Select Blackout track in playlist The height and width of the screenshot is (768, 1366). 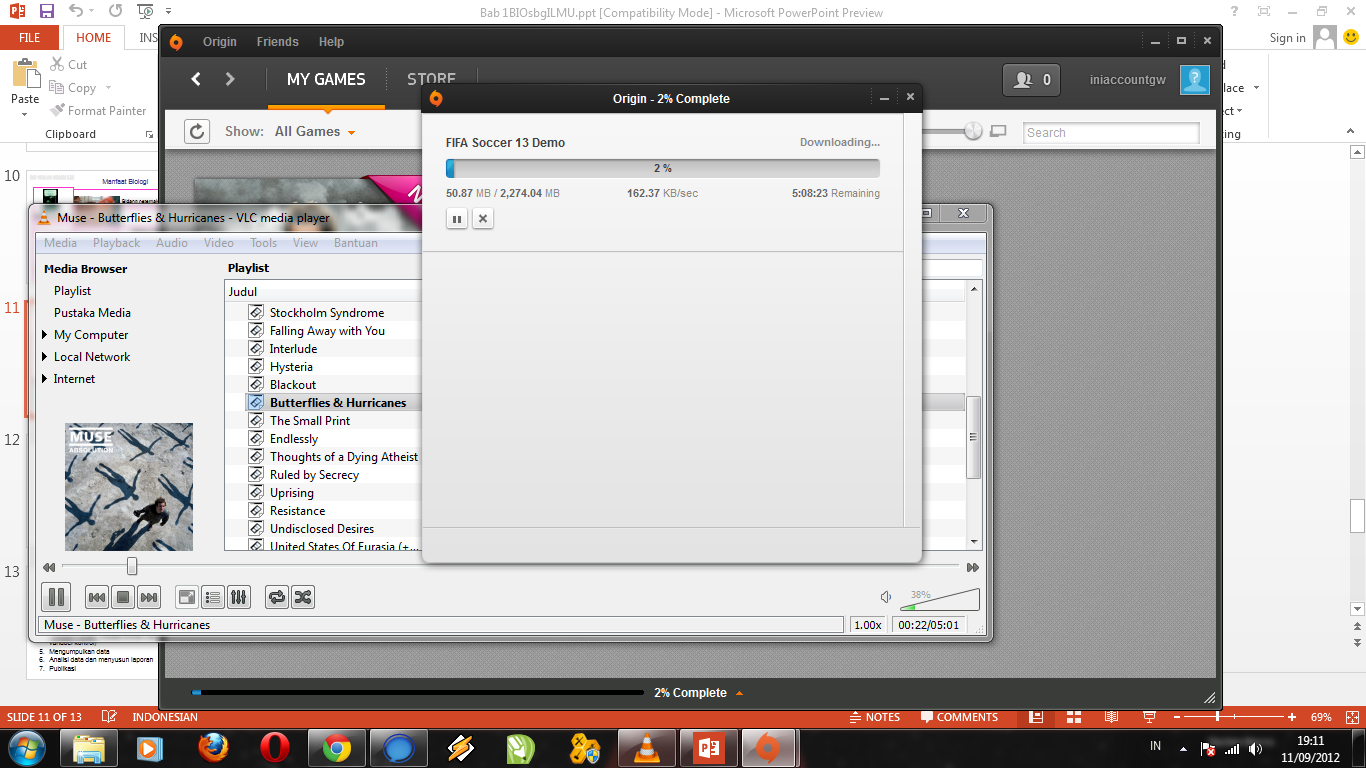293,385
